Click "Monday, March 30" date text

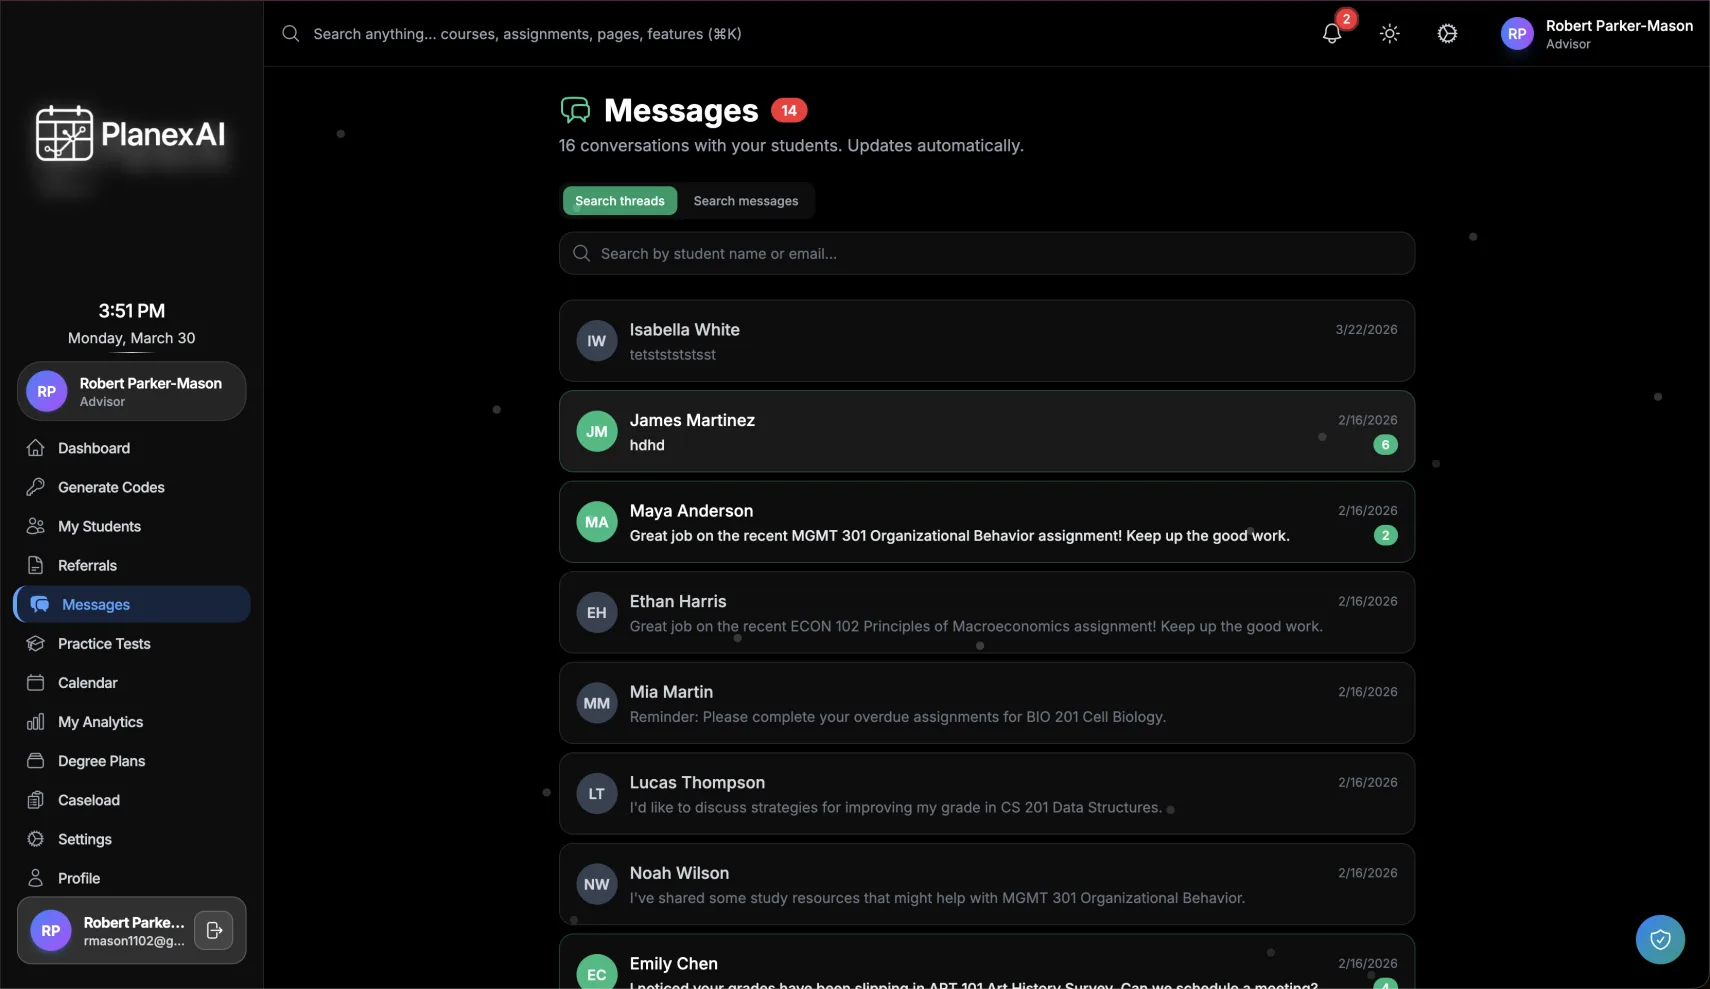point(132,338)
